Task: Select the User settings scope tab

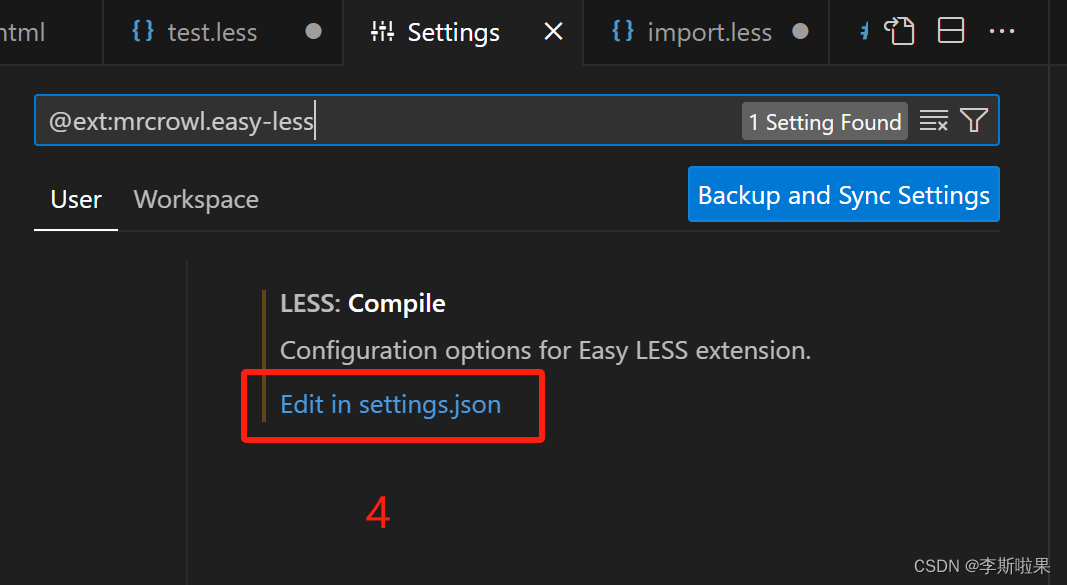Action: (x=76, y=199)
